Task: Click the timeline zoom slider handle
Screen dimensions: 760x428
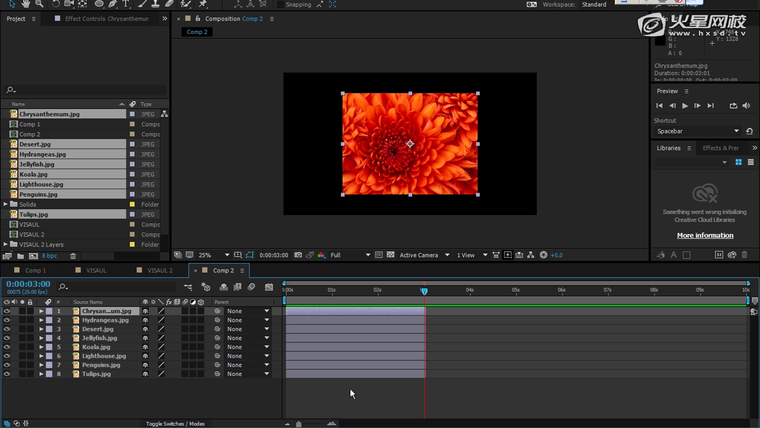Action: [298, 424]
